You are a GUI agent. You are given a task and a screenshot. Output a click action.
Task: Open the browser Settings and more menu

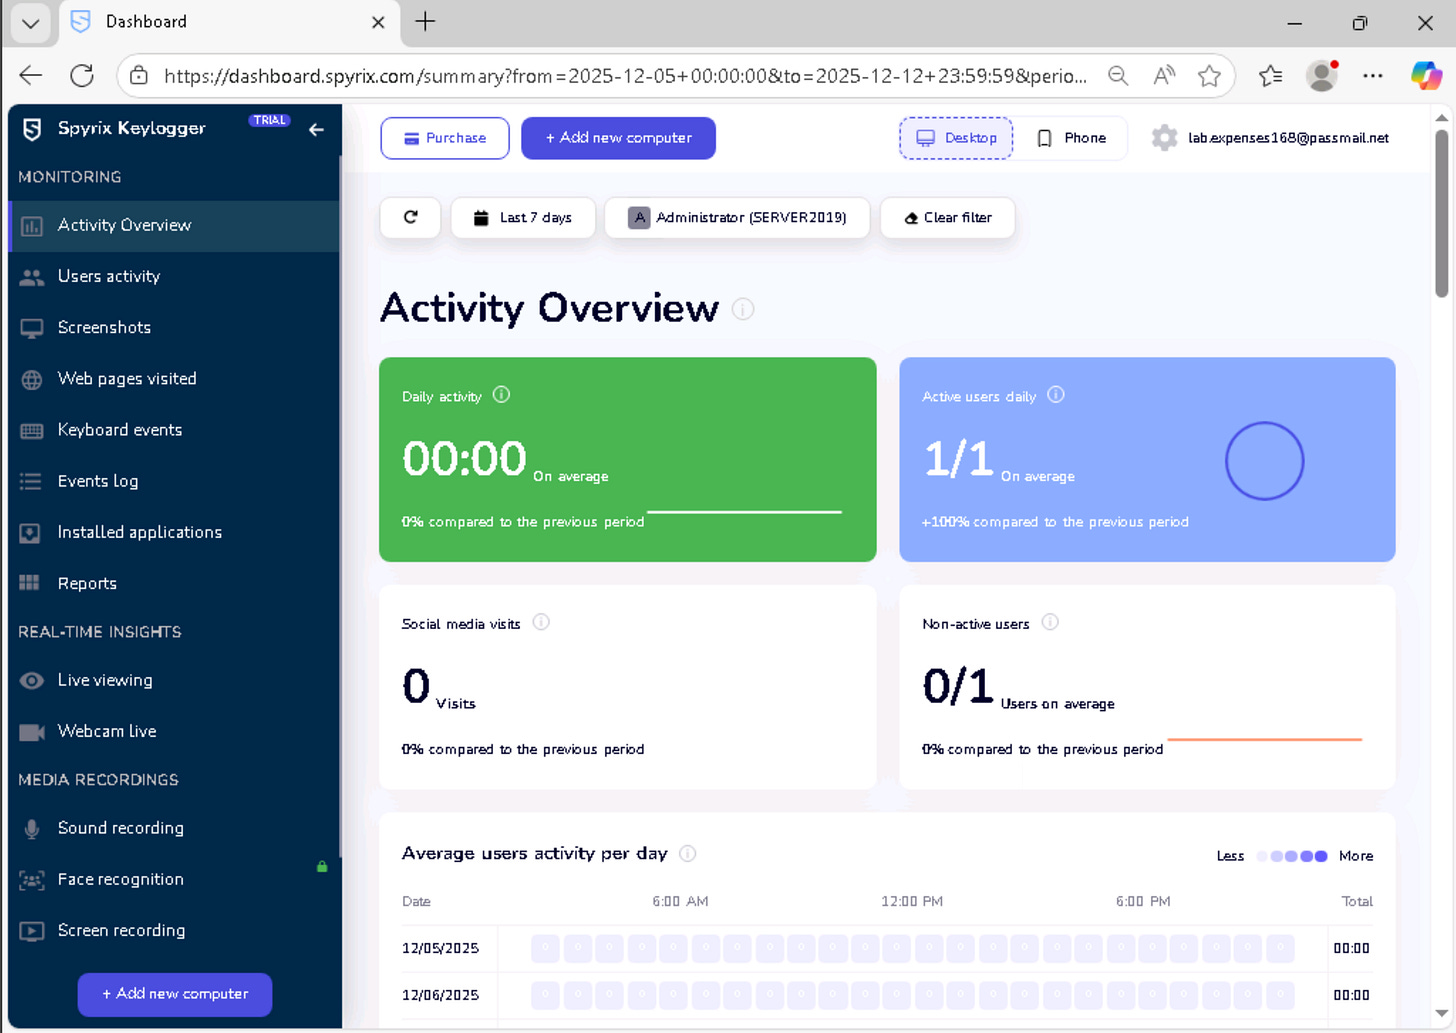pos(1373,76)
